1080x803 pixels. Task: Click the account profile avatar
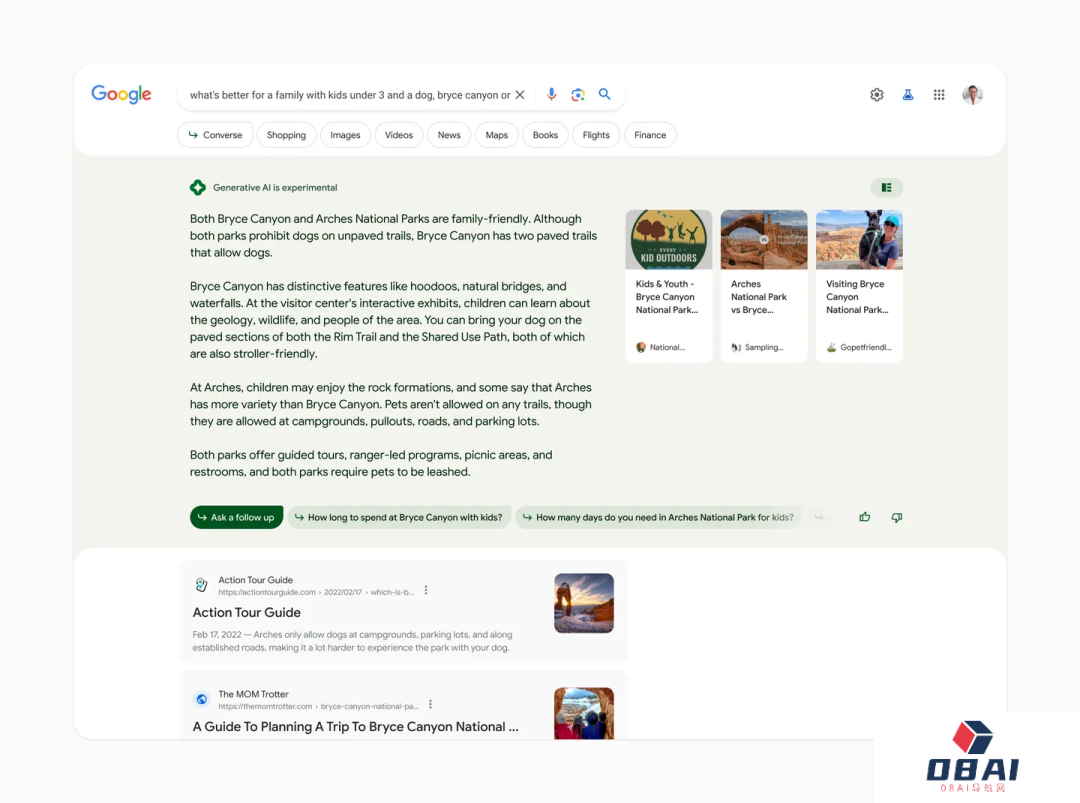973,94
